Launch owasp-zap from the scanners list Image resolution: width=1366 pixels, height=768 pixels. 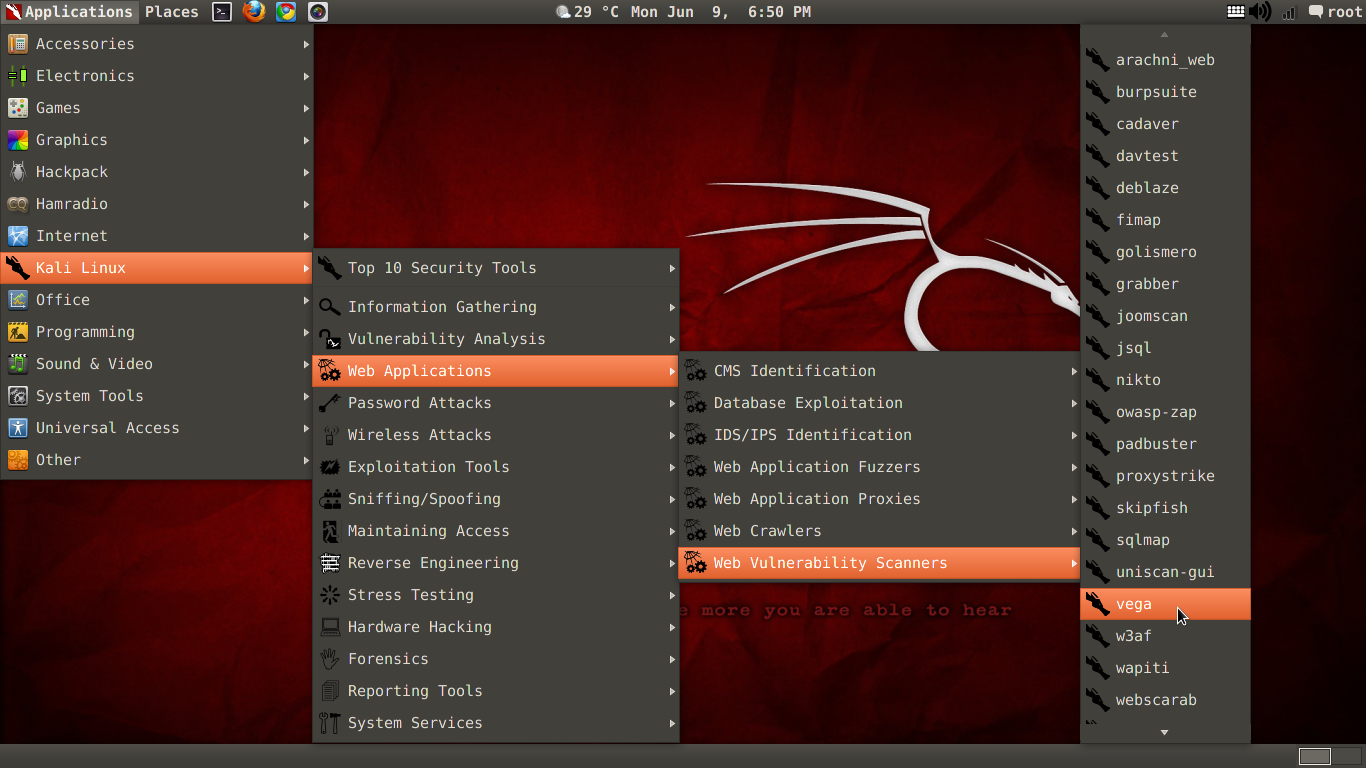1165,412
